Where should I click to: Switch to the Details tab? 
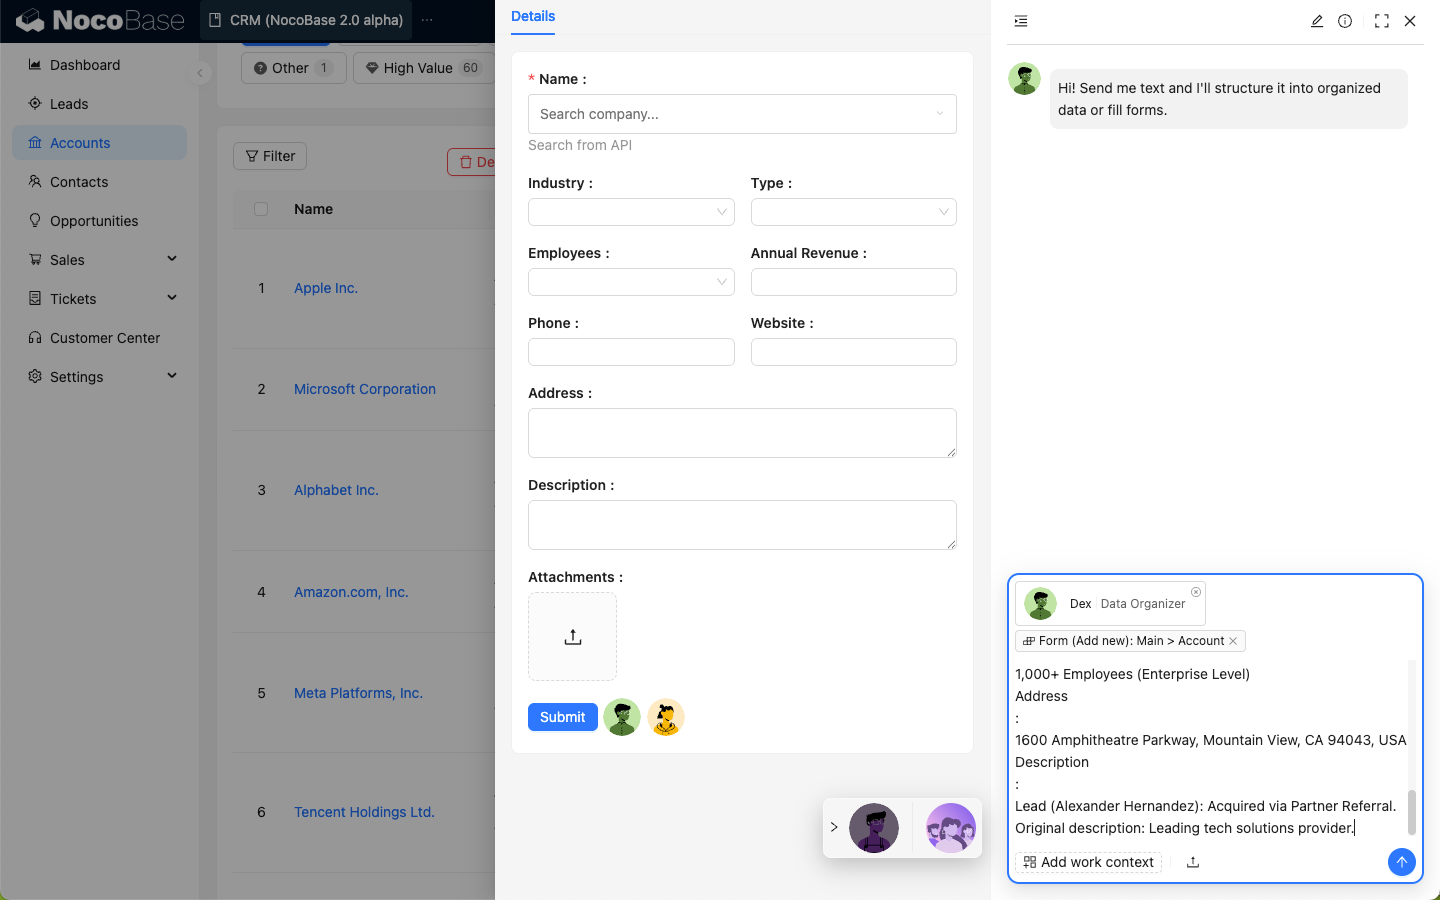click(x=533, y=16)
